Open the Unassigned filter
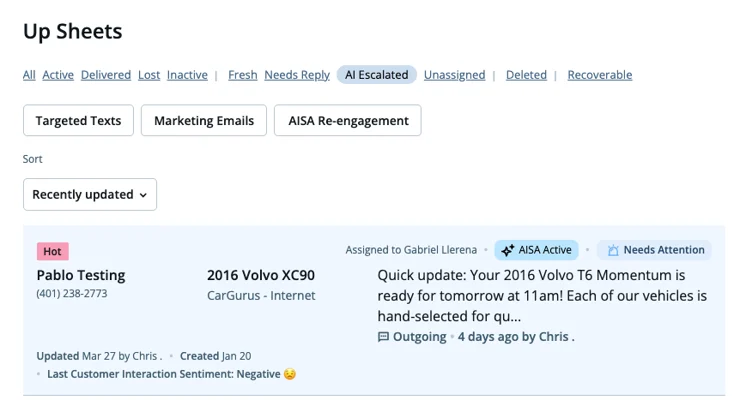This screenshot has width=740, height=406. pyautogui.click(x=454, y=75)
